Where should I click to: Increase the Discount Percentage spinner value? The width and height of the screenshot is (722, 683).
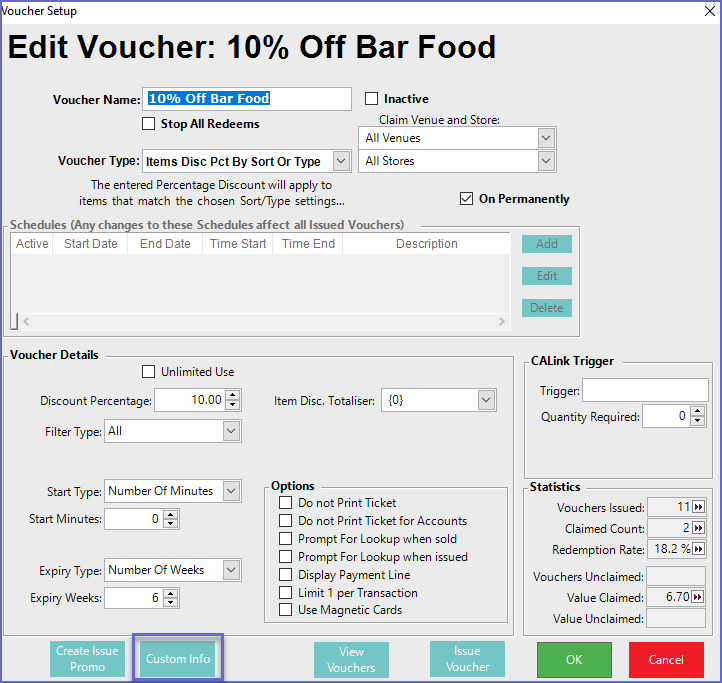click(232, 396)
